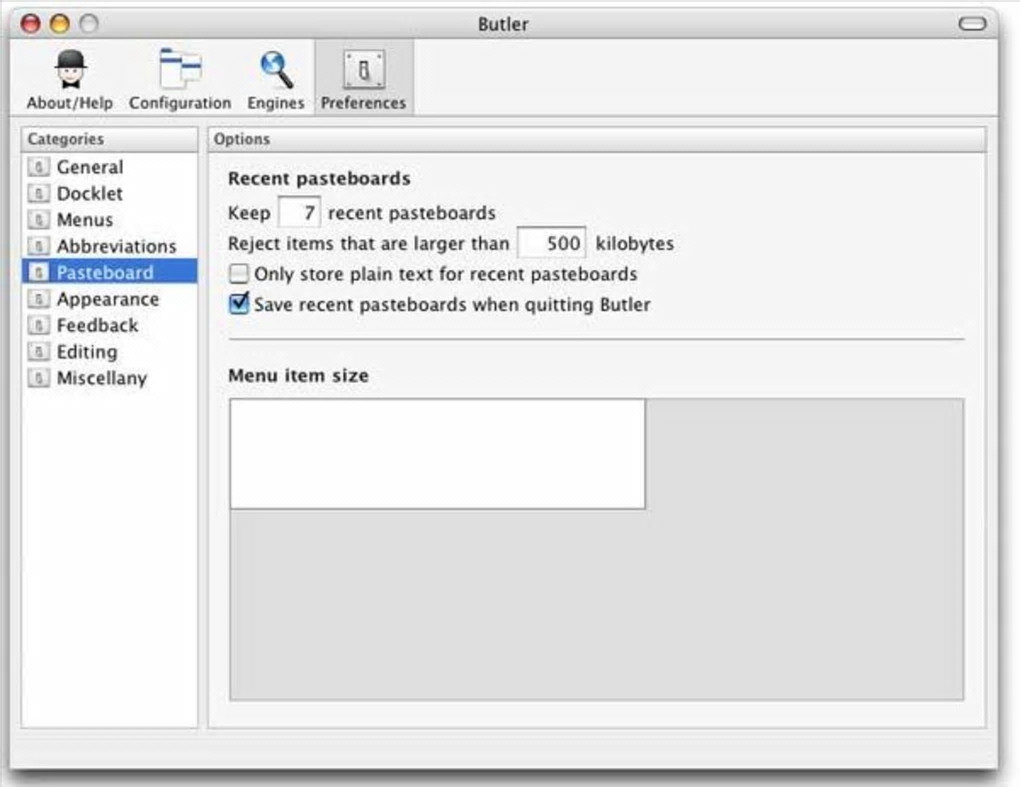
Task: Select the Preferences switch icon
Action: point(364,69)
